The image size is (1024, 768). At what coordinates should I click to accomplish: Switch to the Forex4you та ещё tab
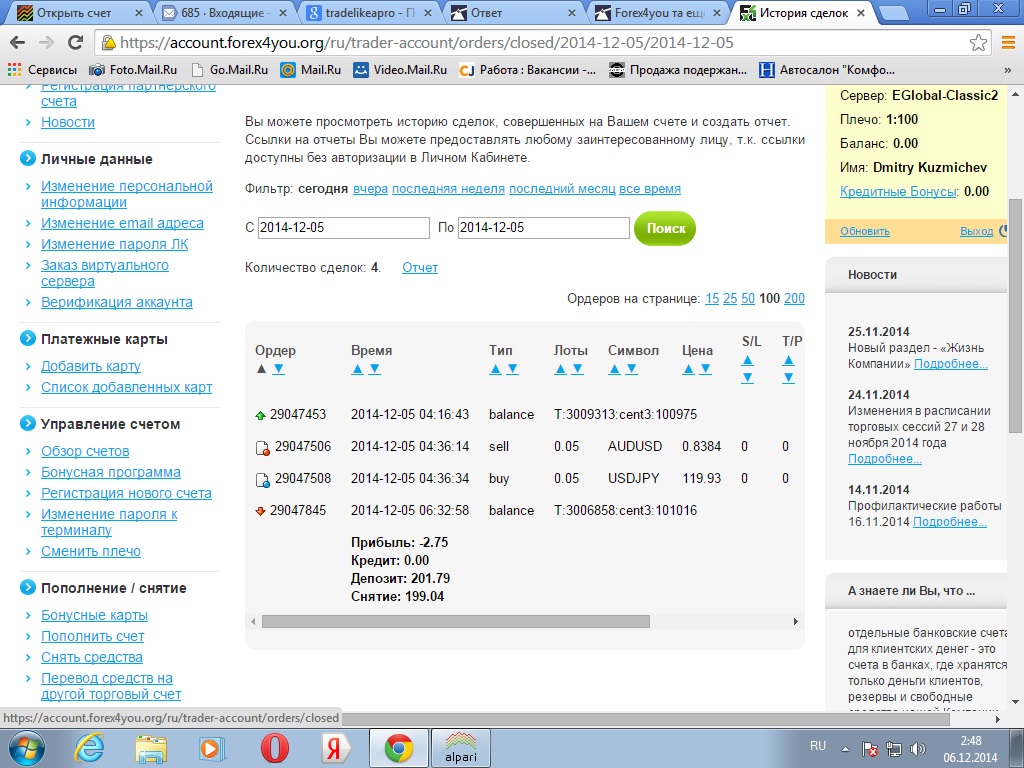[x=658, y=12]
